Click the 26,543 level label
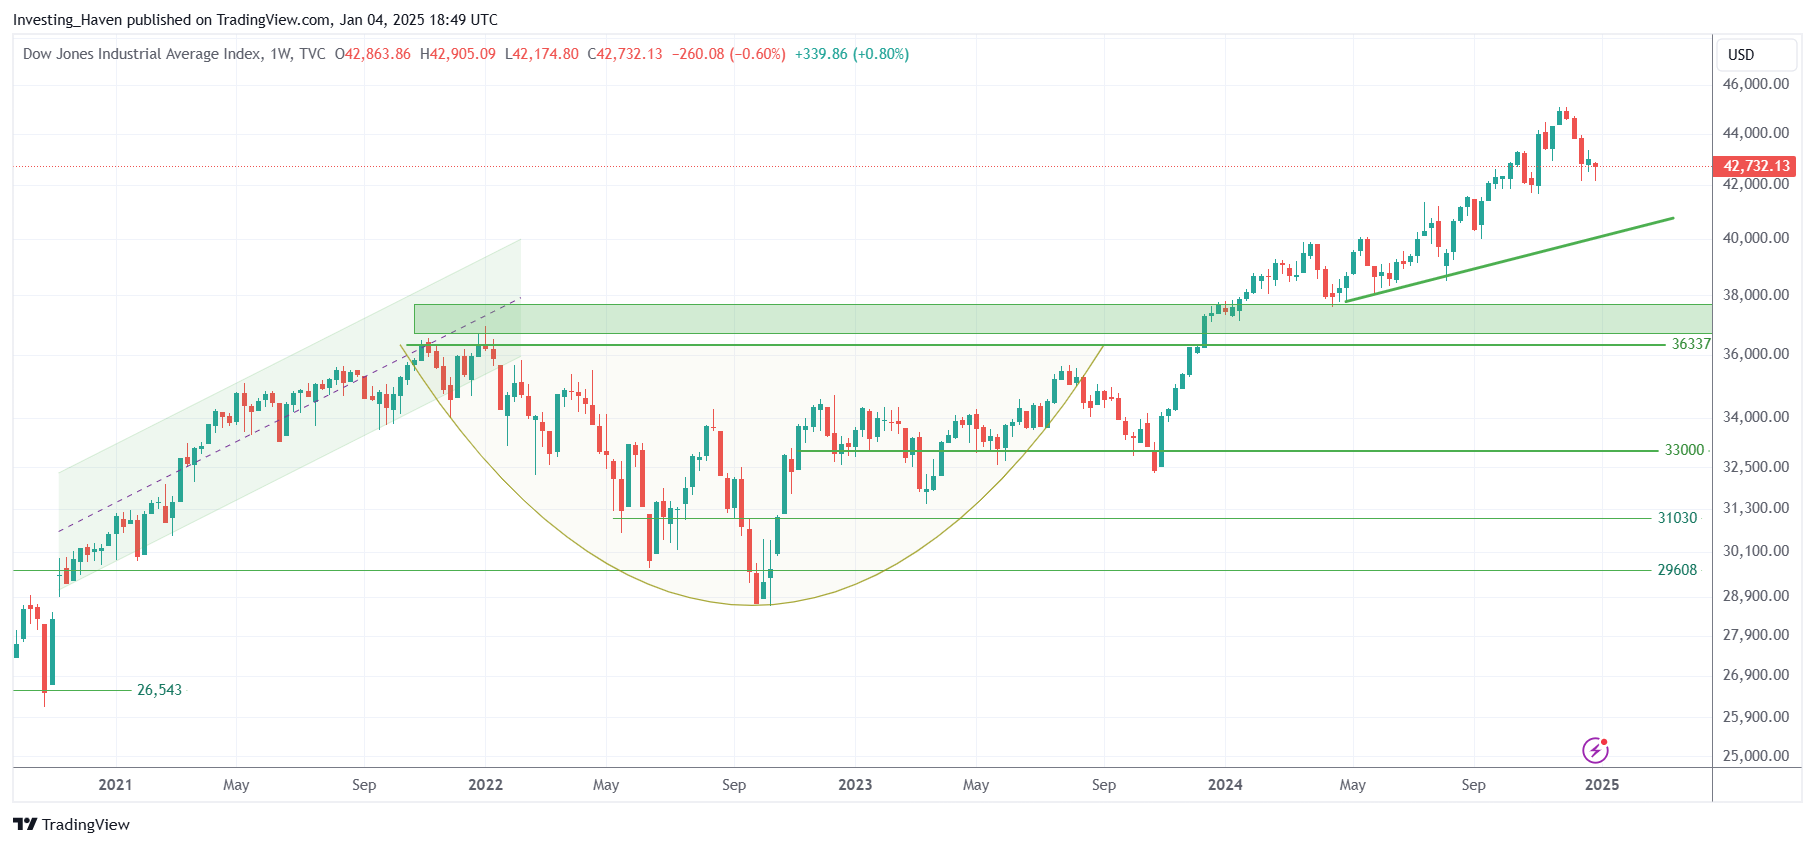The image size is (1815, 846). click(x=159, y=690)
